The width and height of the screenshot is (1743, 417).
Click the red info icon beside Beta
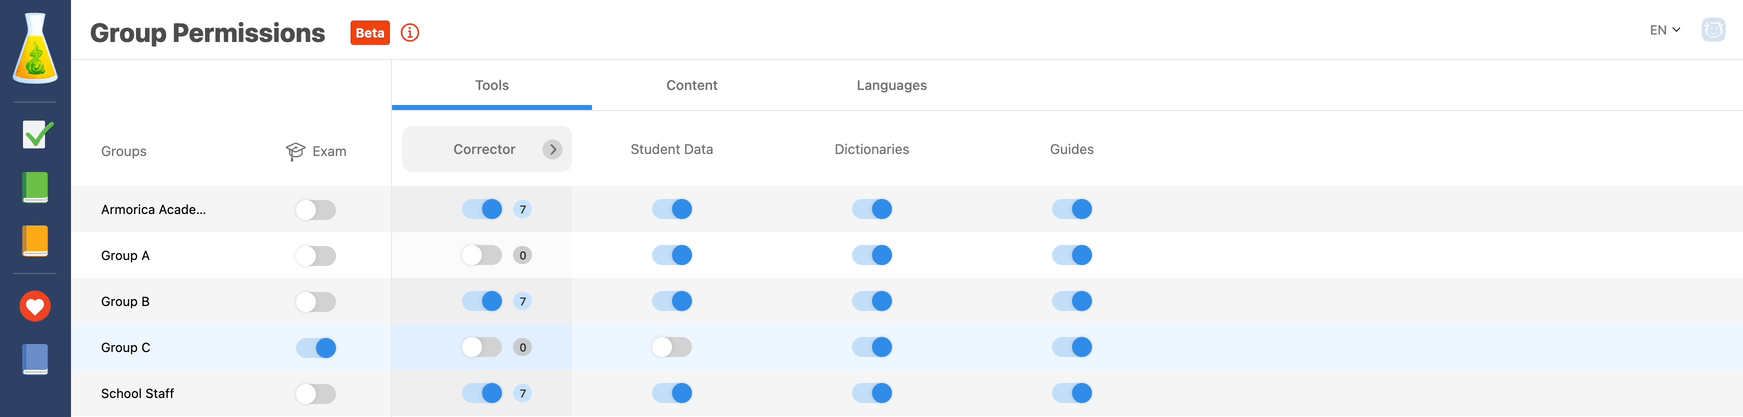(x=410, y=33)
